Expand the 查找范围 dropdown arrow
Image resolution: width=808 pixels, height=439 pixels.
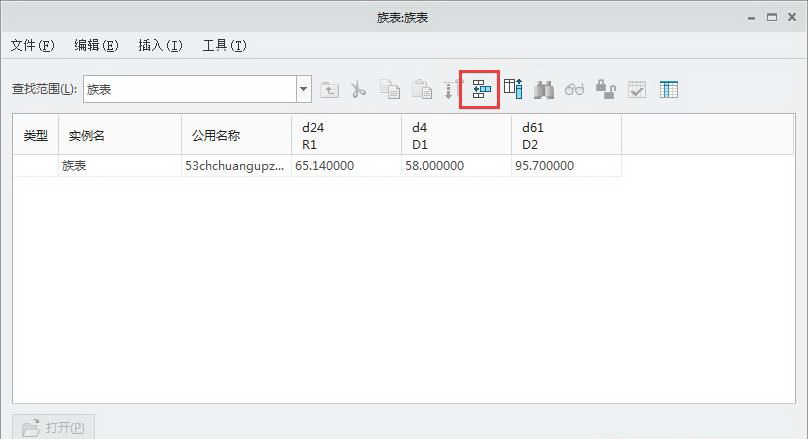304,89
